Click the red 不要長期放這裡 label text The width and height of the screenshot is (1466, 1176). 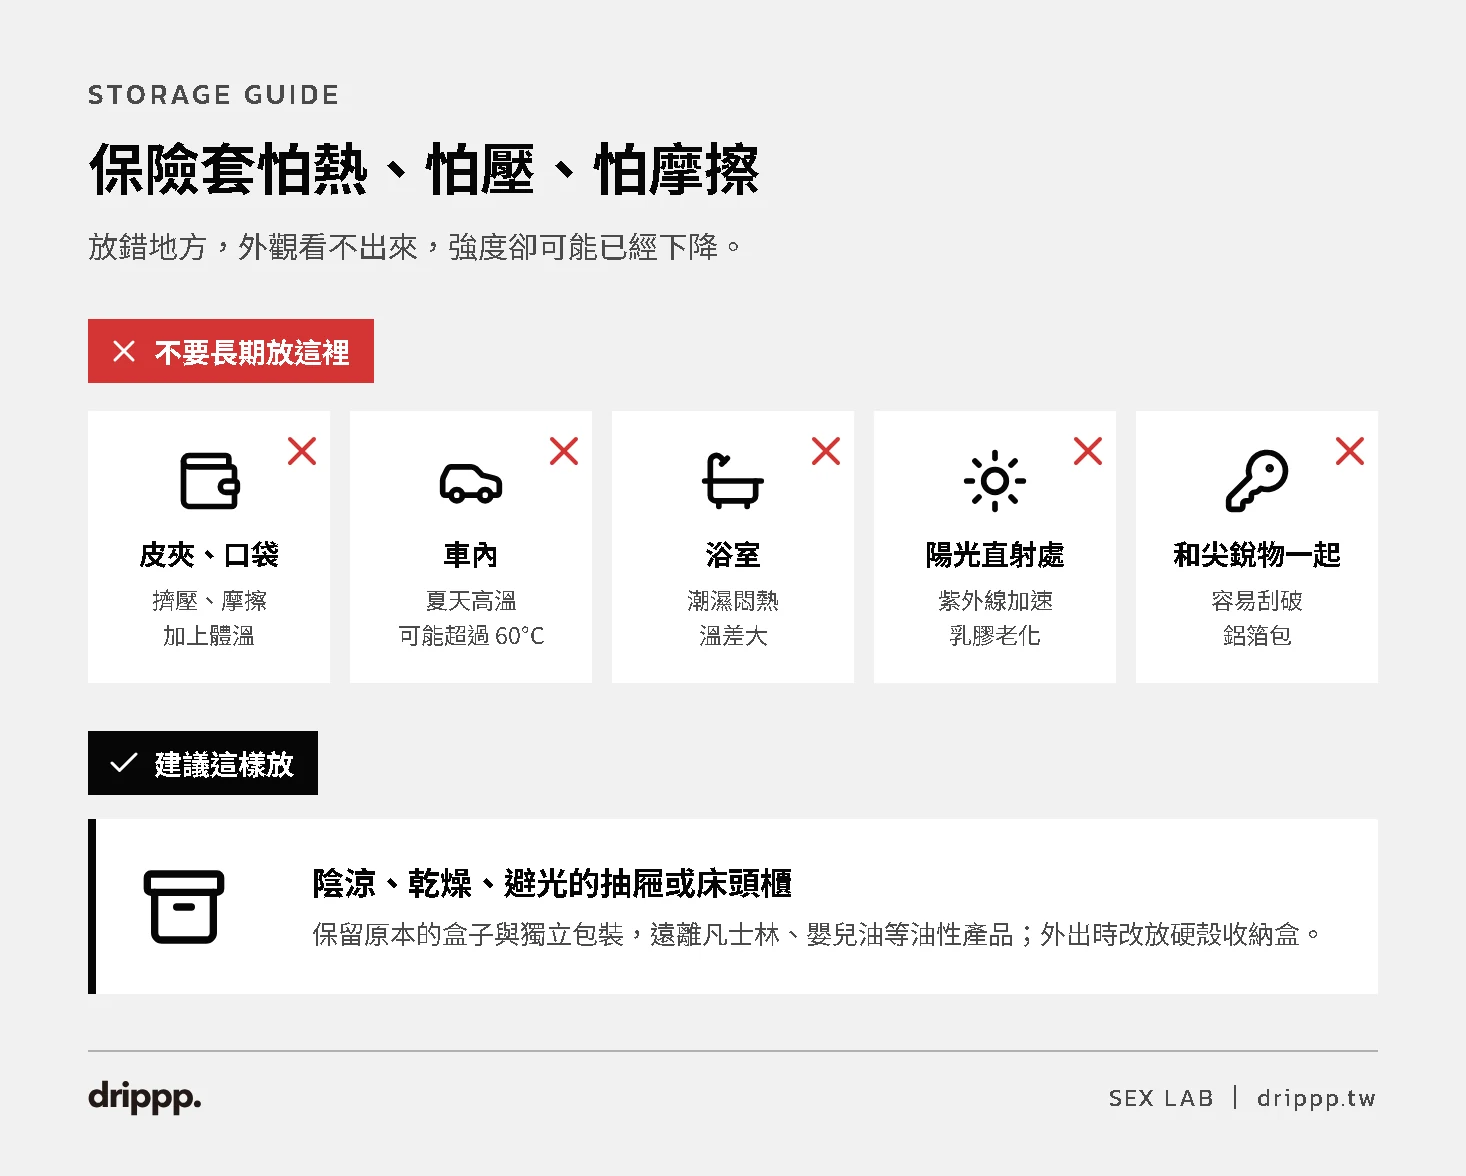252,352
